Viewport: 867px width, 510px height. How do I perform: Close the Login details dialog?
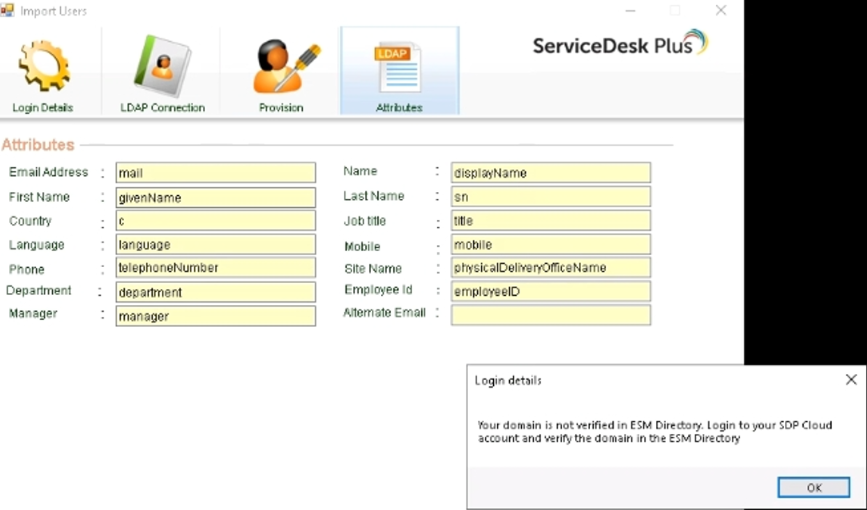coord(851,379)
